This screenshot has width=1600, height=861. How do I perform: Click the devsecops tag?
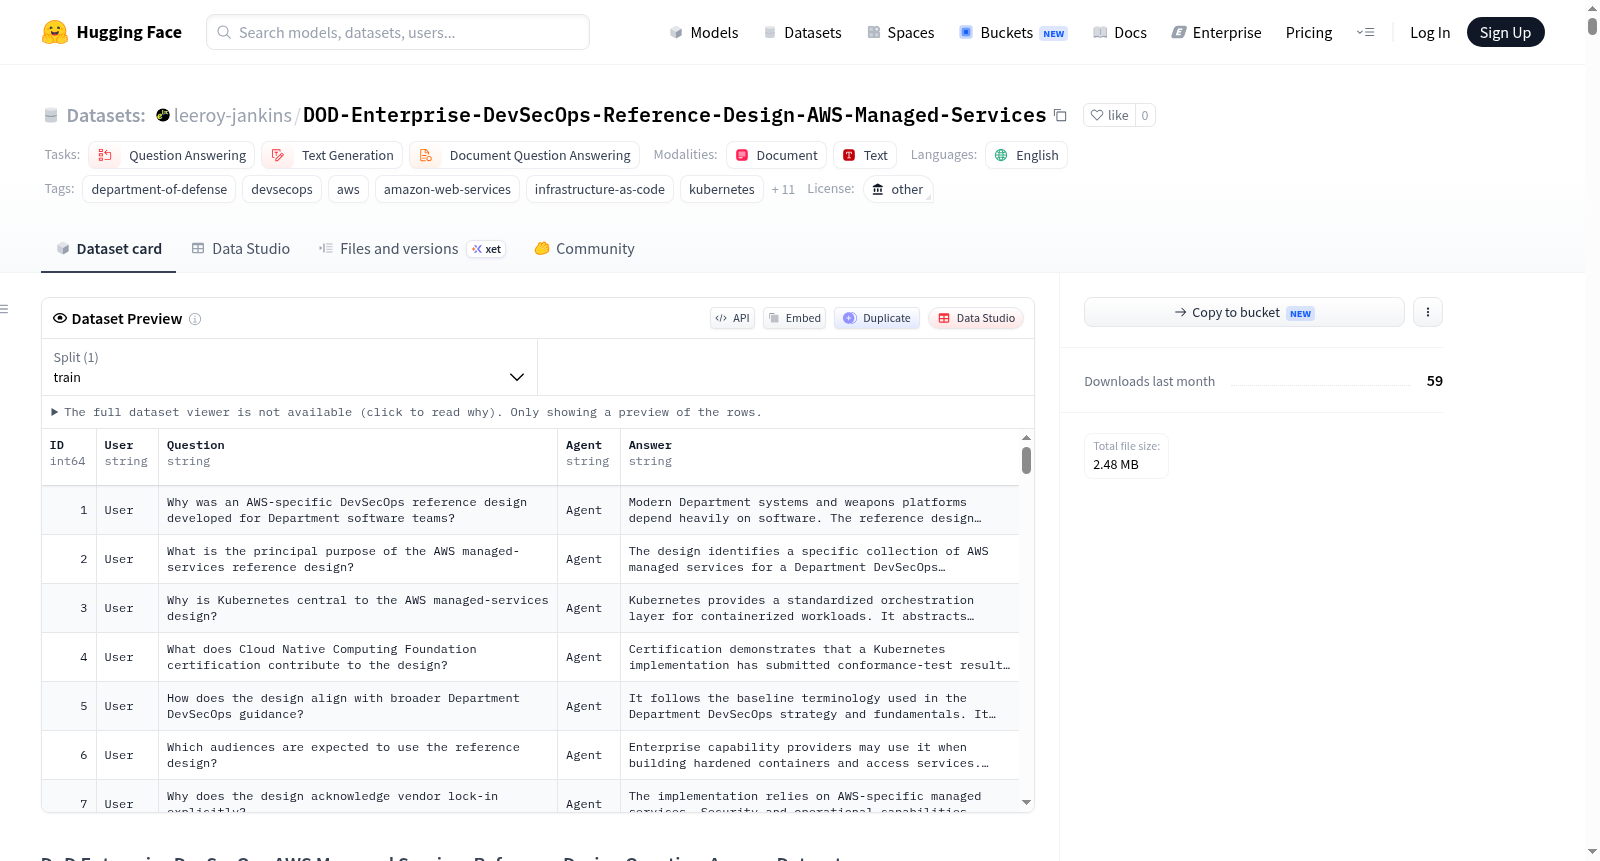pos(282,189)
